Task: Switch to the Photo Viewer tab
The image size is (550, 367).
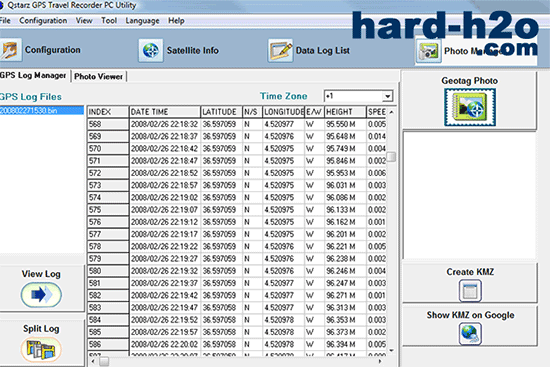Action: [x=99, y=76]
